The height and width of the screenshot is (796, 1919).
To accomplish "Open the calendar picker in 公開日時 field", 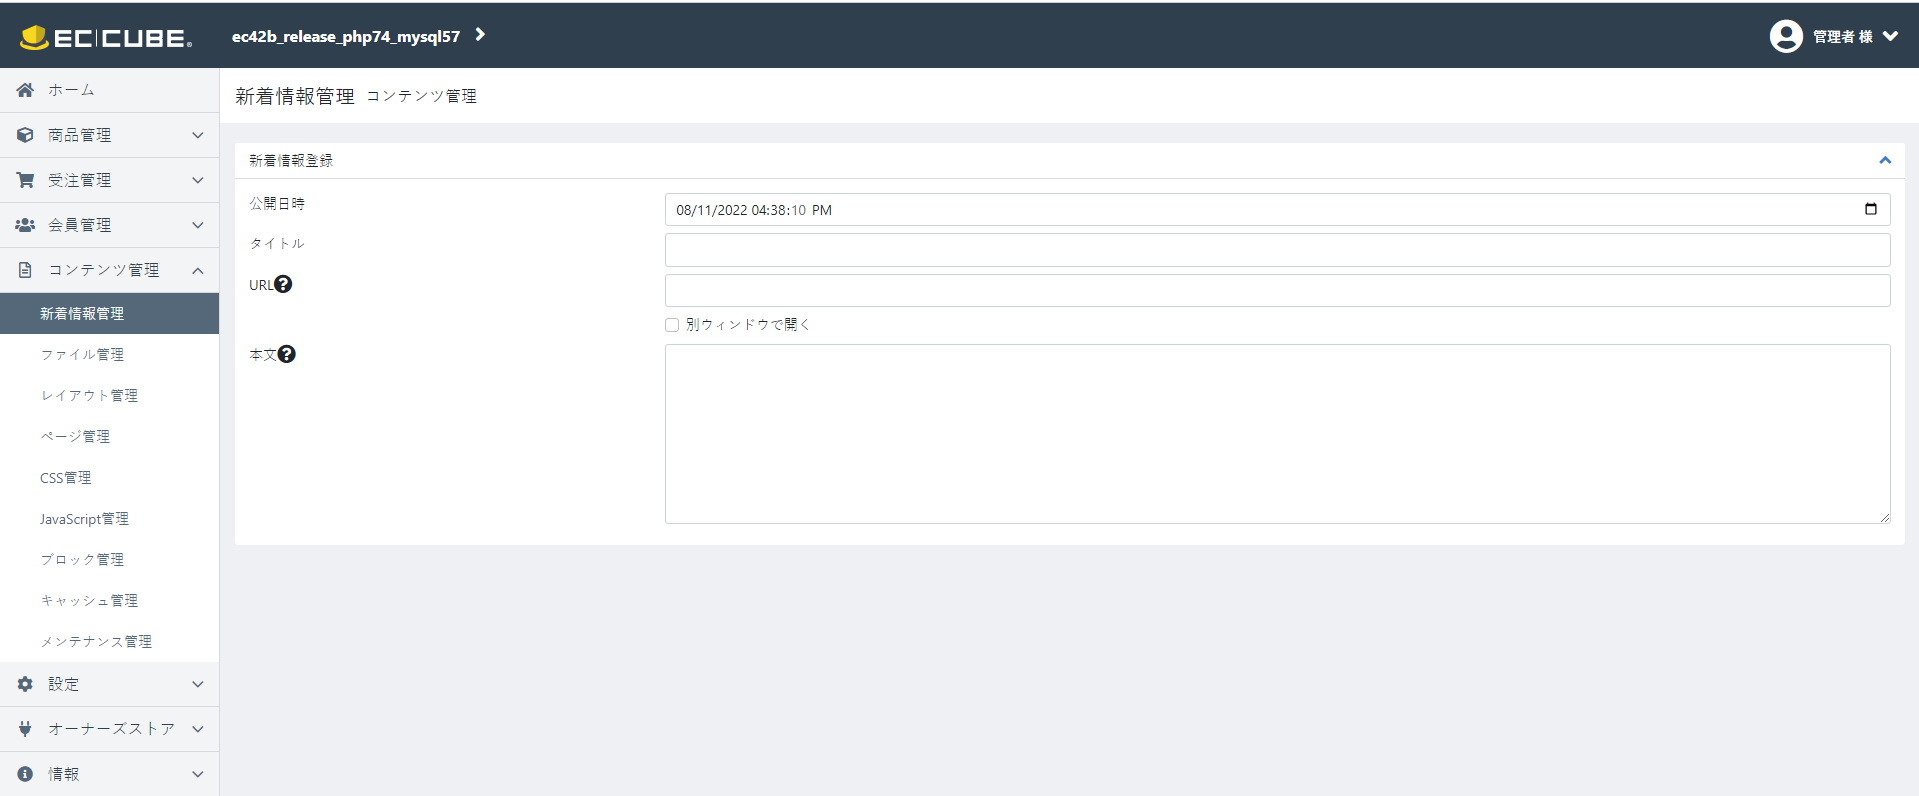I will [x=1871, y=209].
